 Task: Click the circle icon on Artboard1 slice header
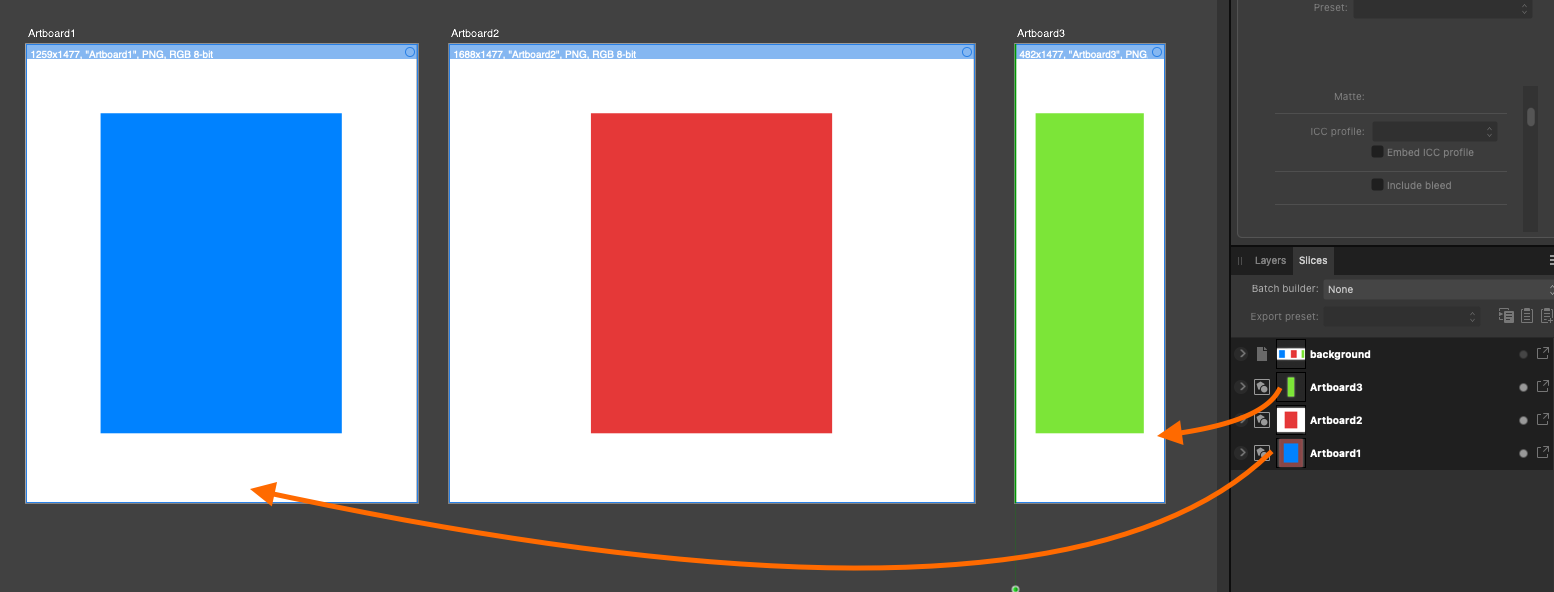pos(410,52)
